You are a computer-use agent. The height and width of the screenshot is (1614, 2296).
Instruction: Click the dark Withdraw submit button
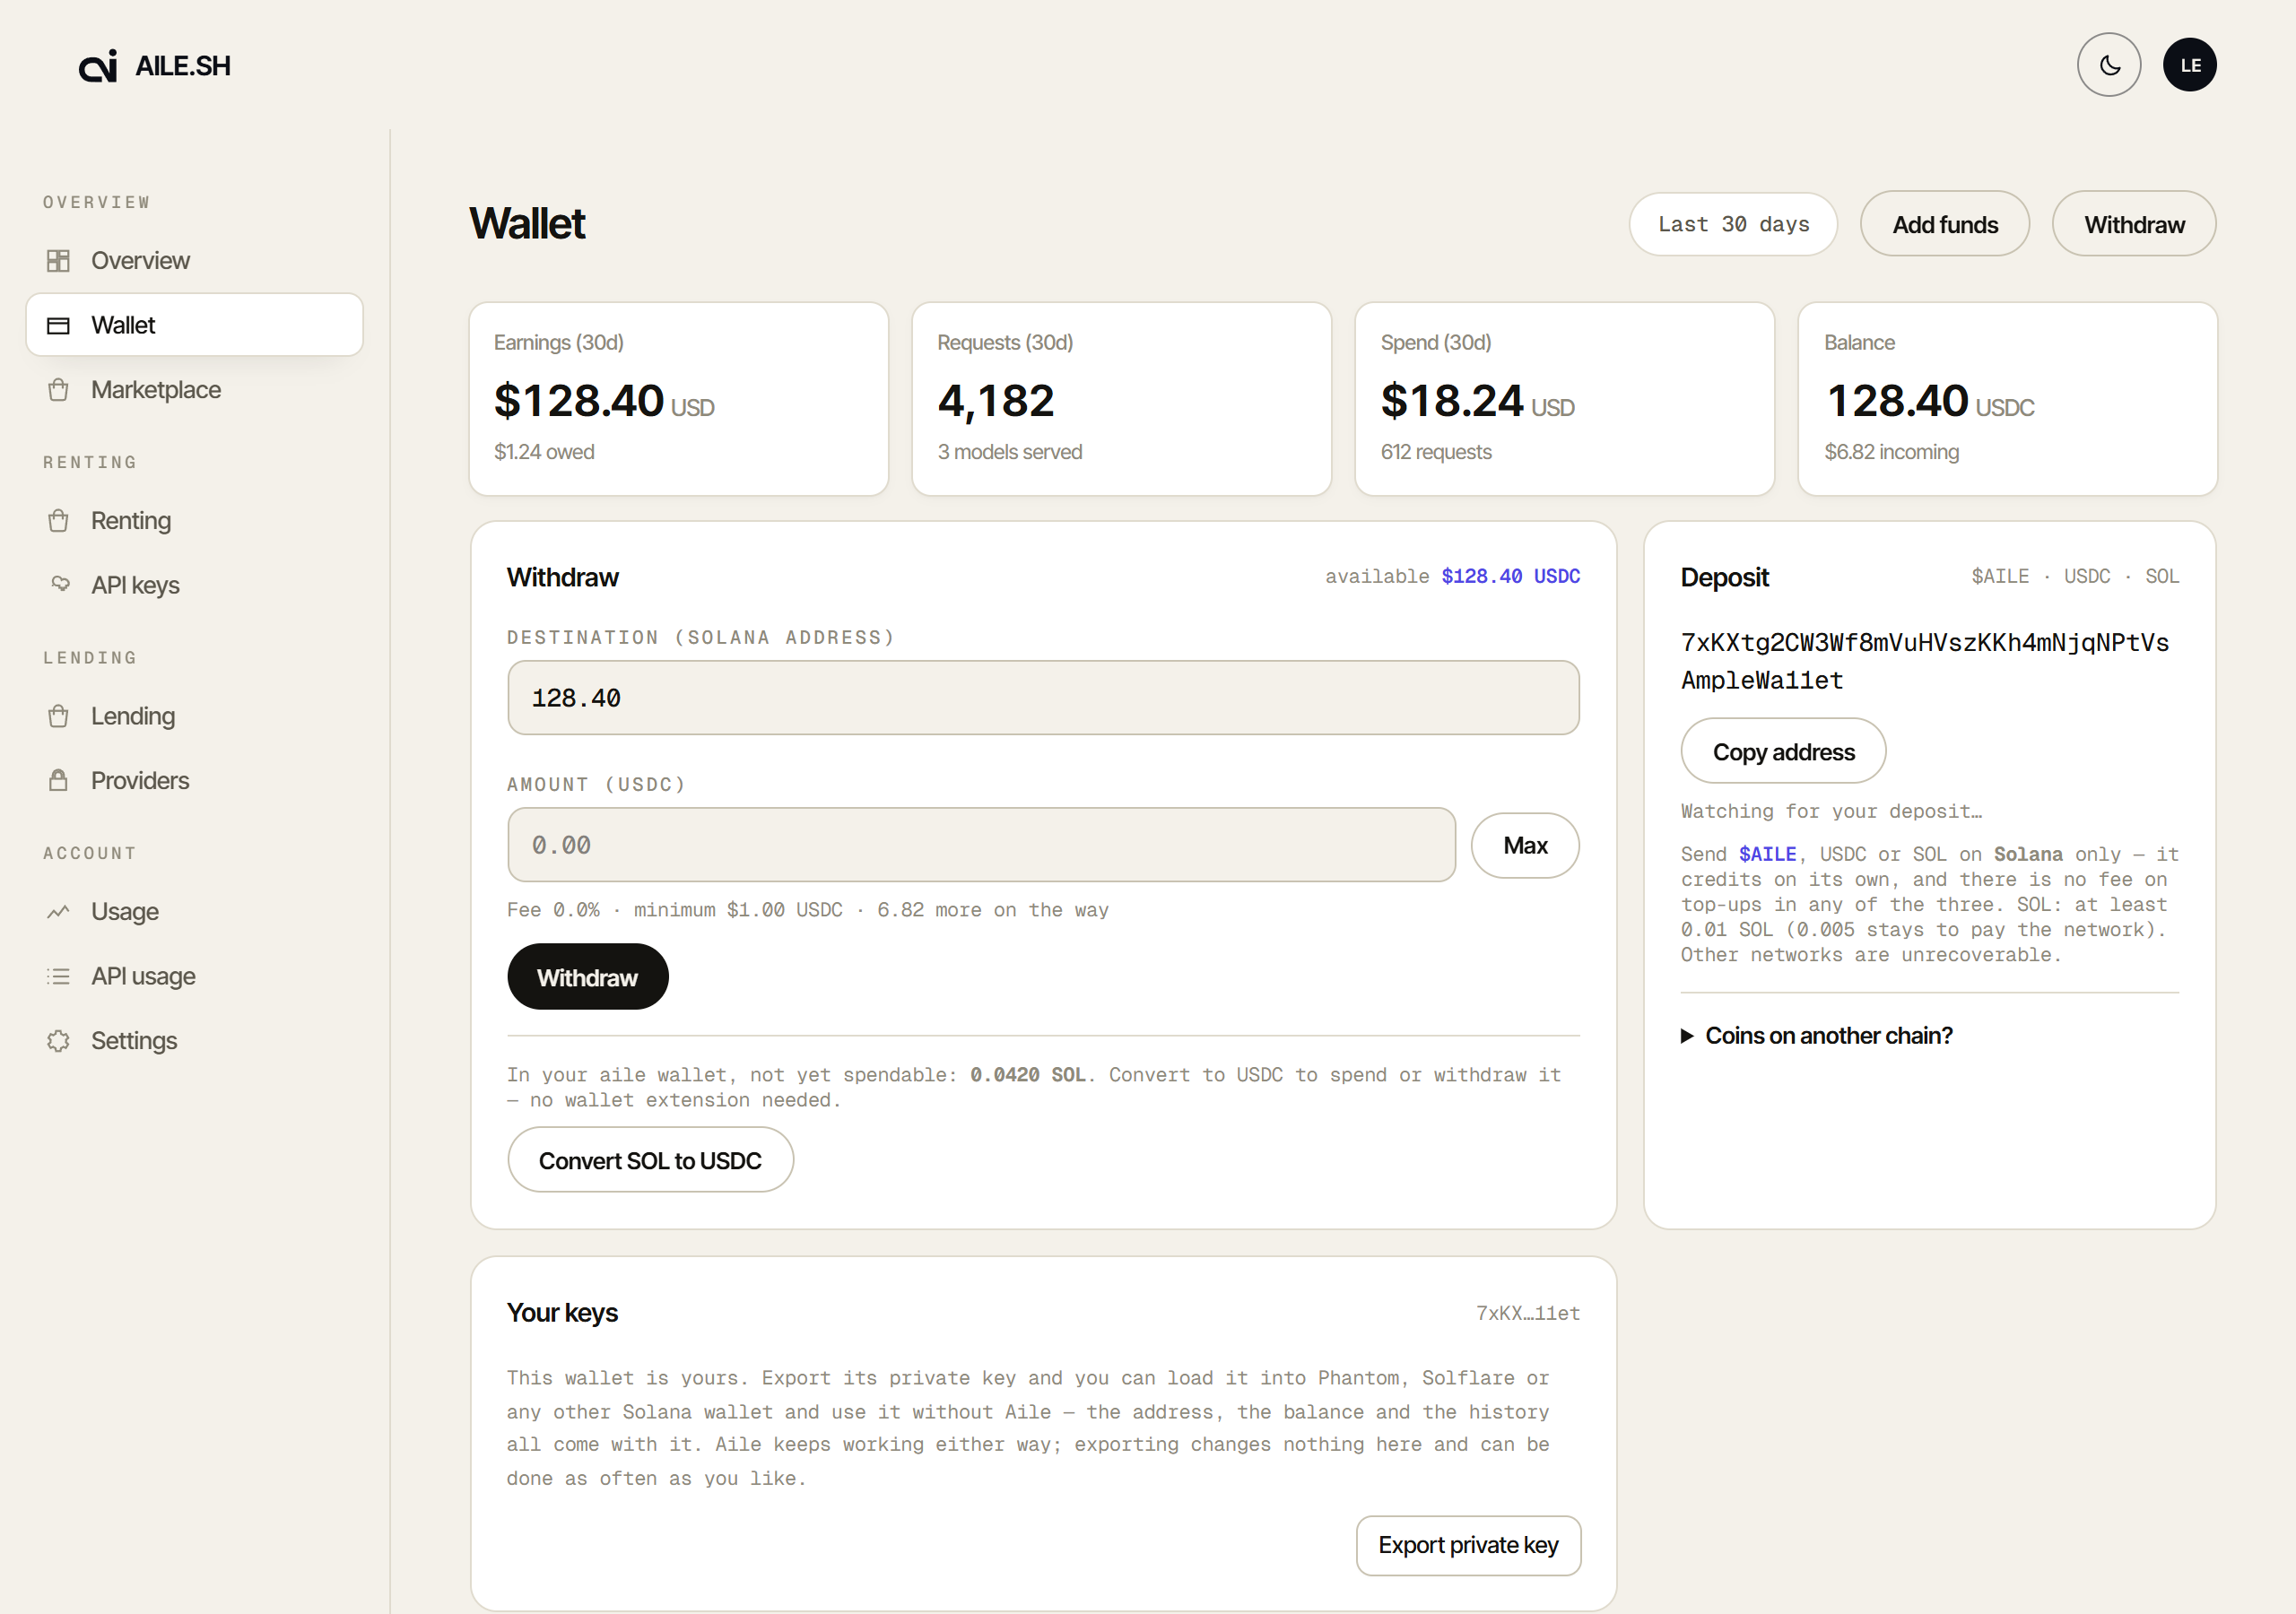click(x=588, y=977)
